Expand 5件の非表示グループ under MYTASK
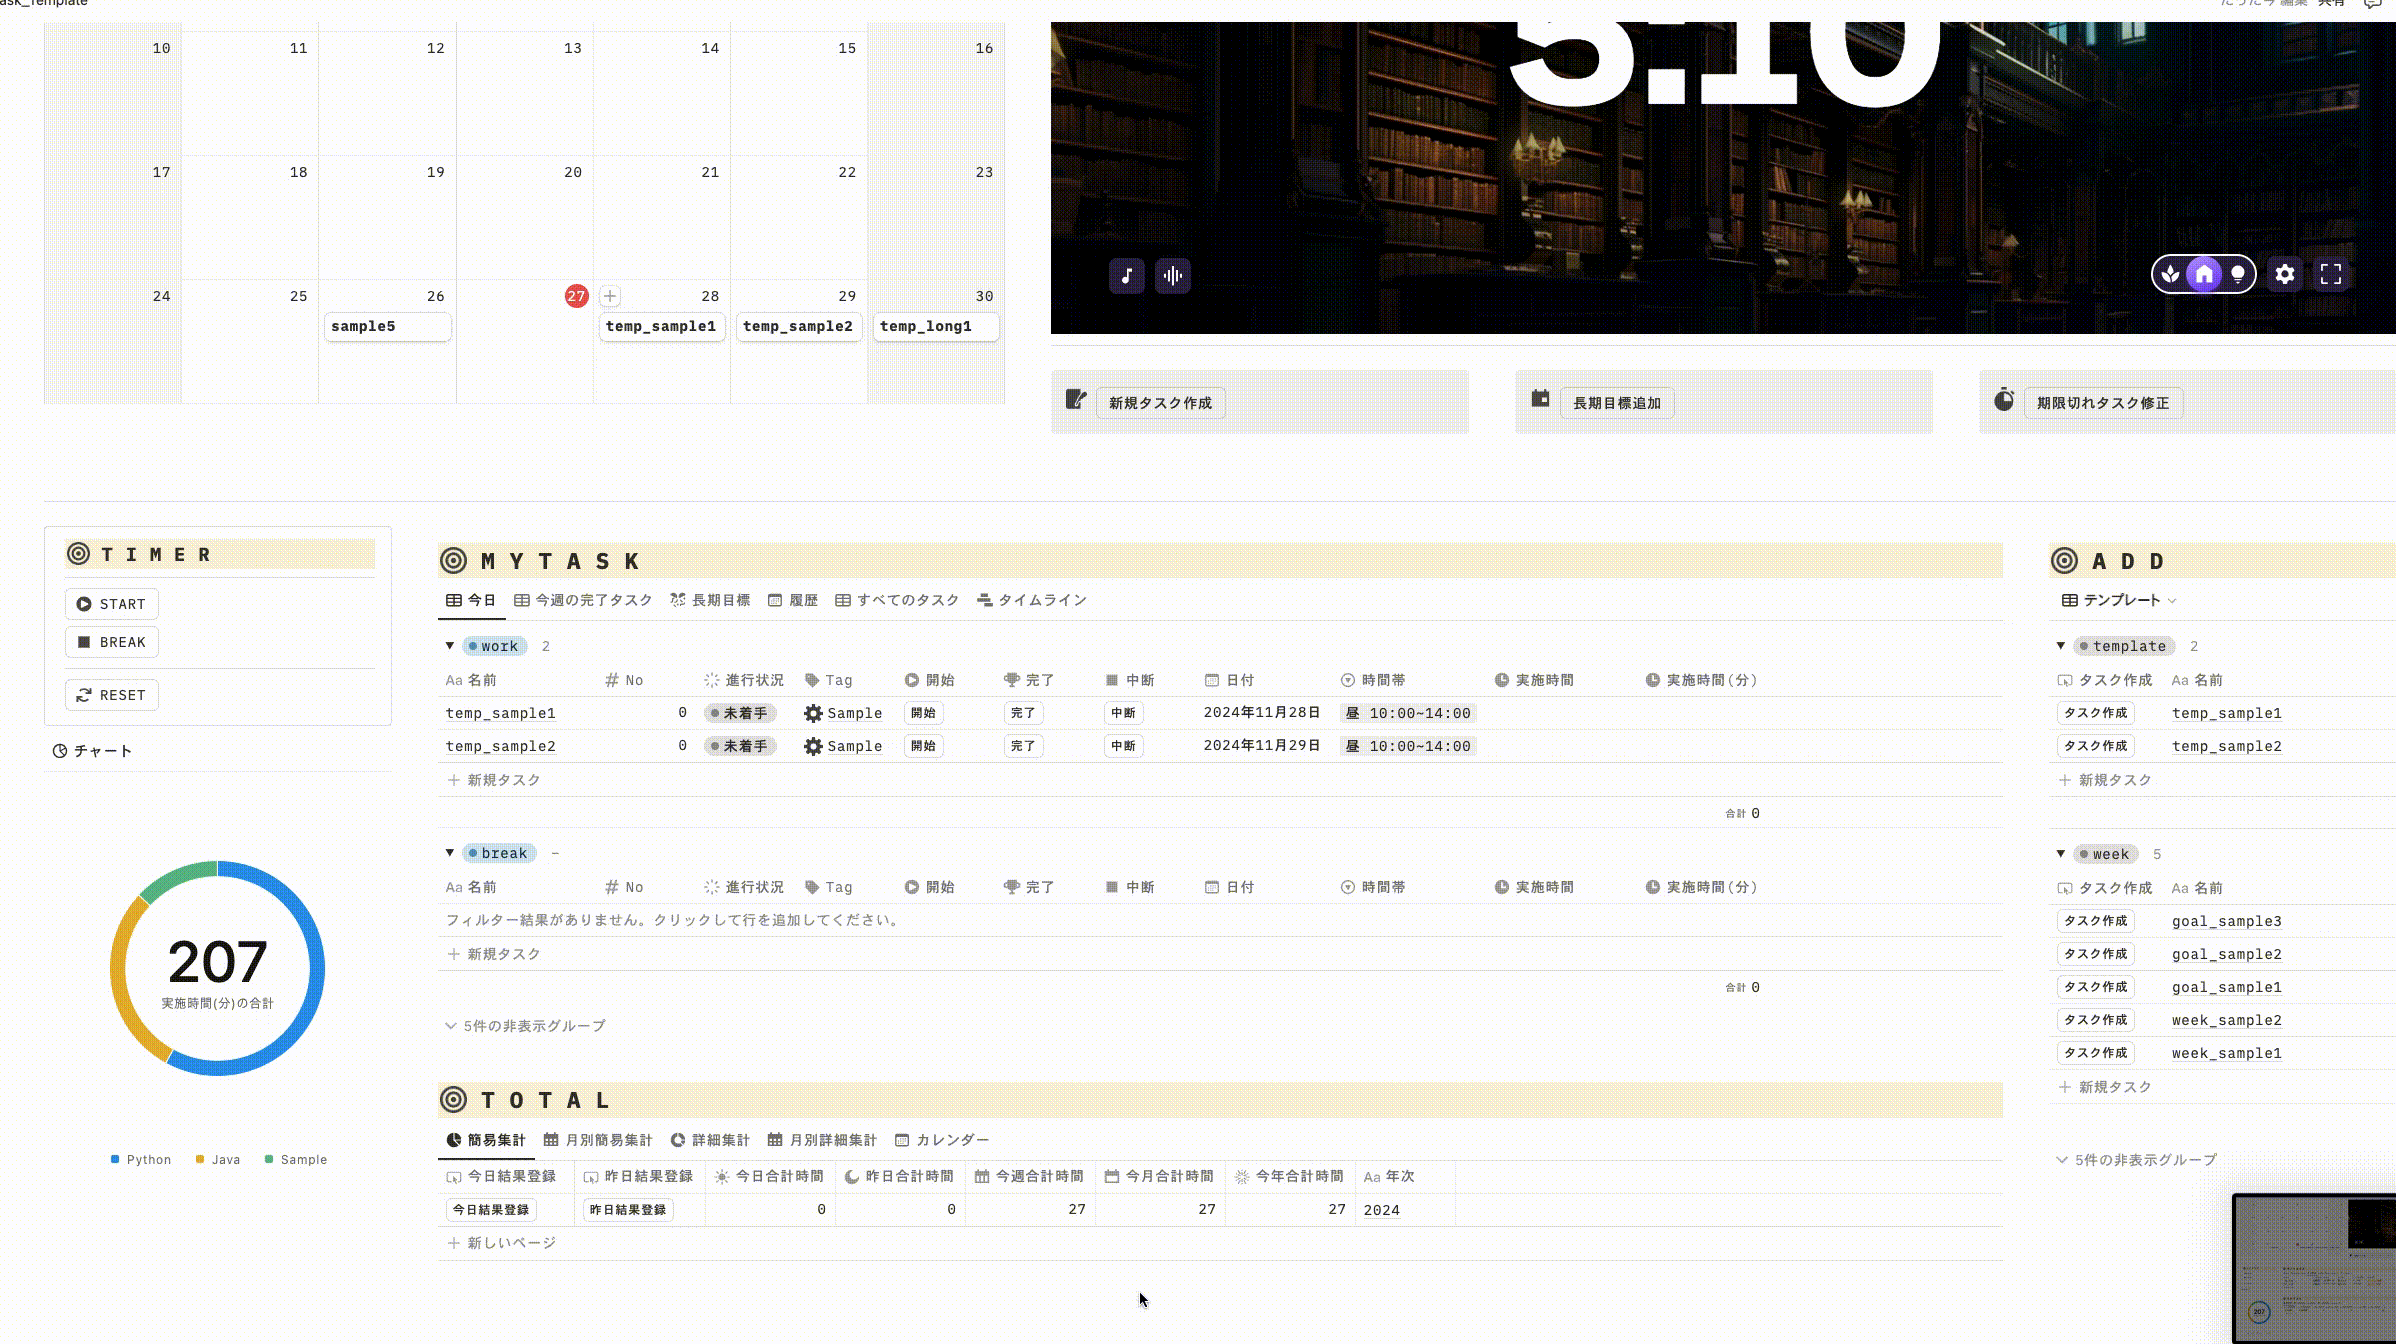 (x=526, y=1026)
